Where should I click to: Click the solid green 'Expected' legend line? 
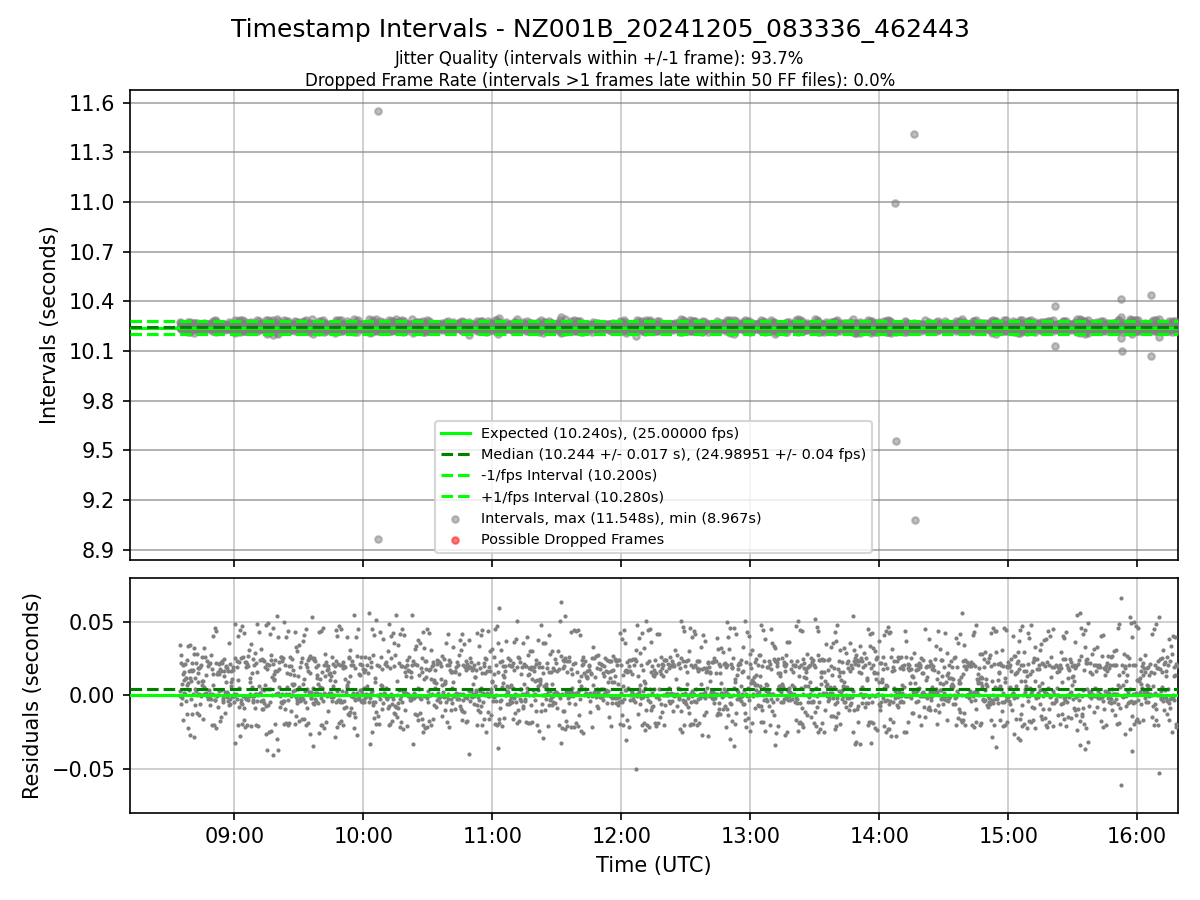point(455,433)
